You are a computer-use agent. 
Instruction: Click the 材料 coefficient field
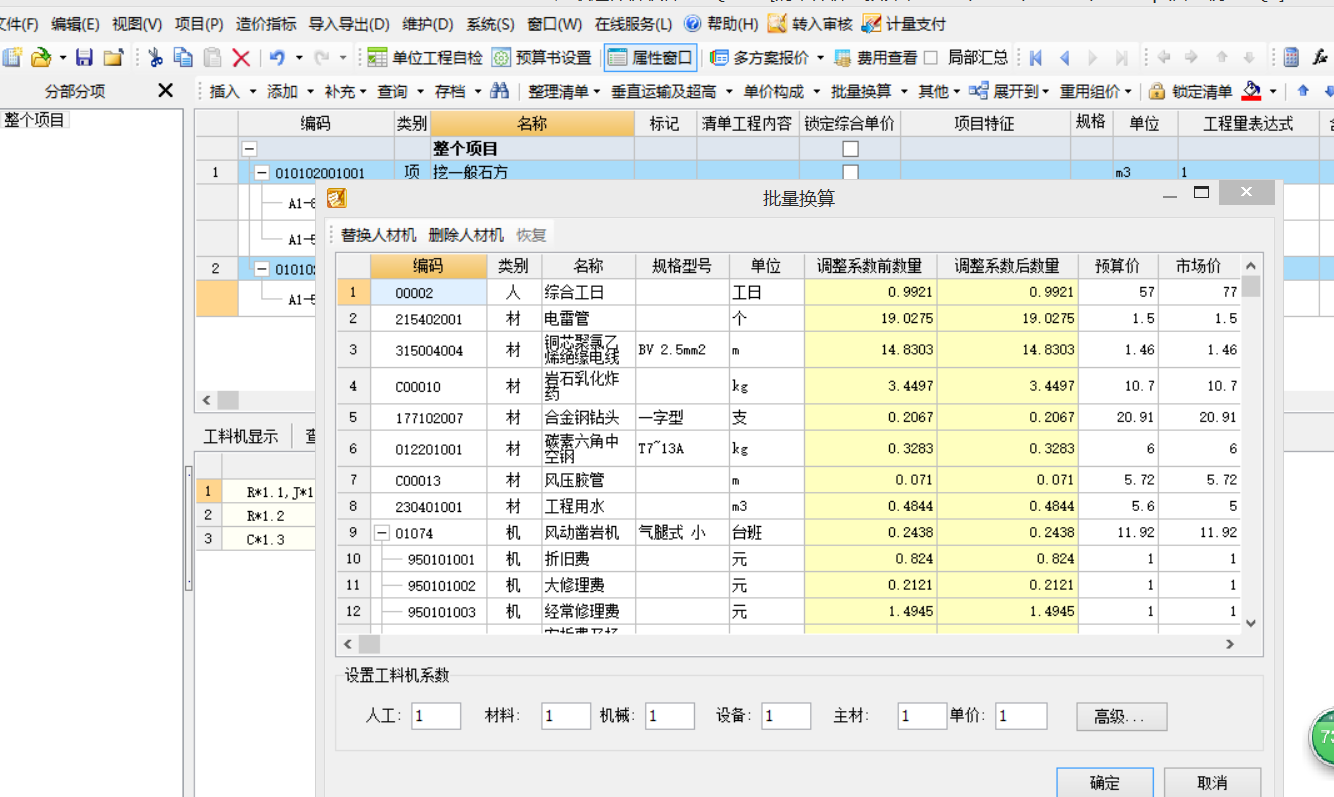pyautogui.click(x=566, y=716)
